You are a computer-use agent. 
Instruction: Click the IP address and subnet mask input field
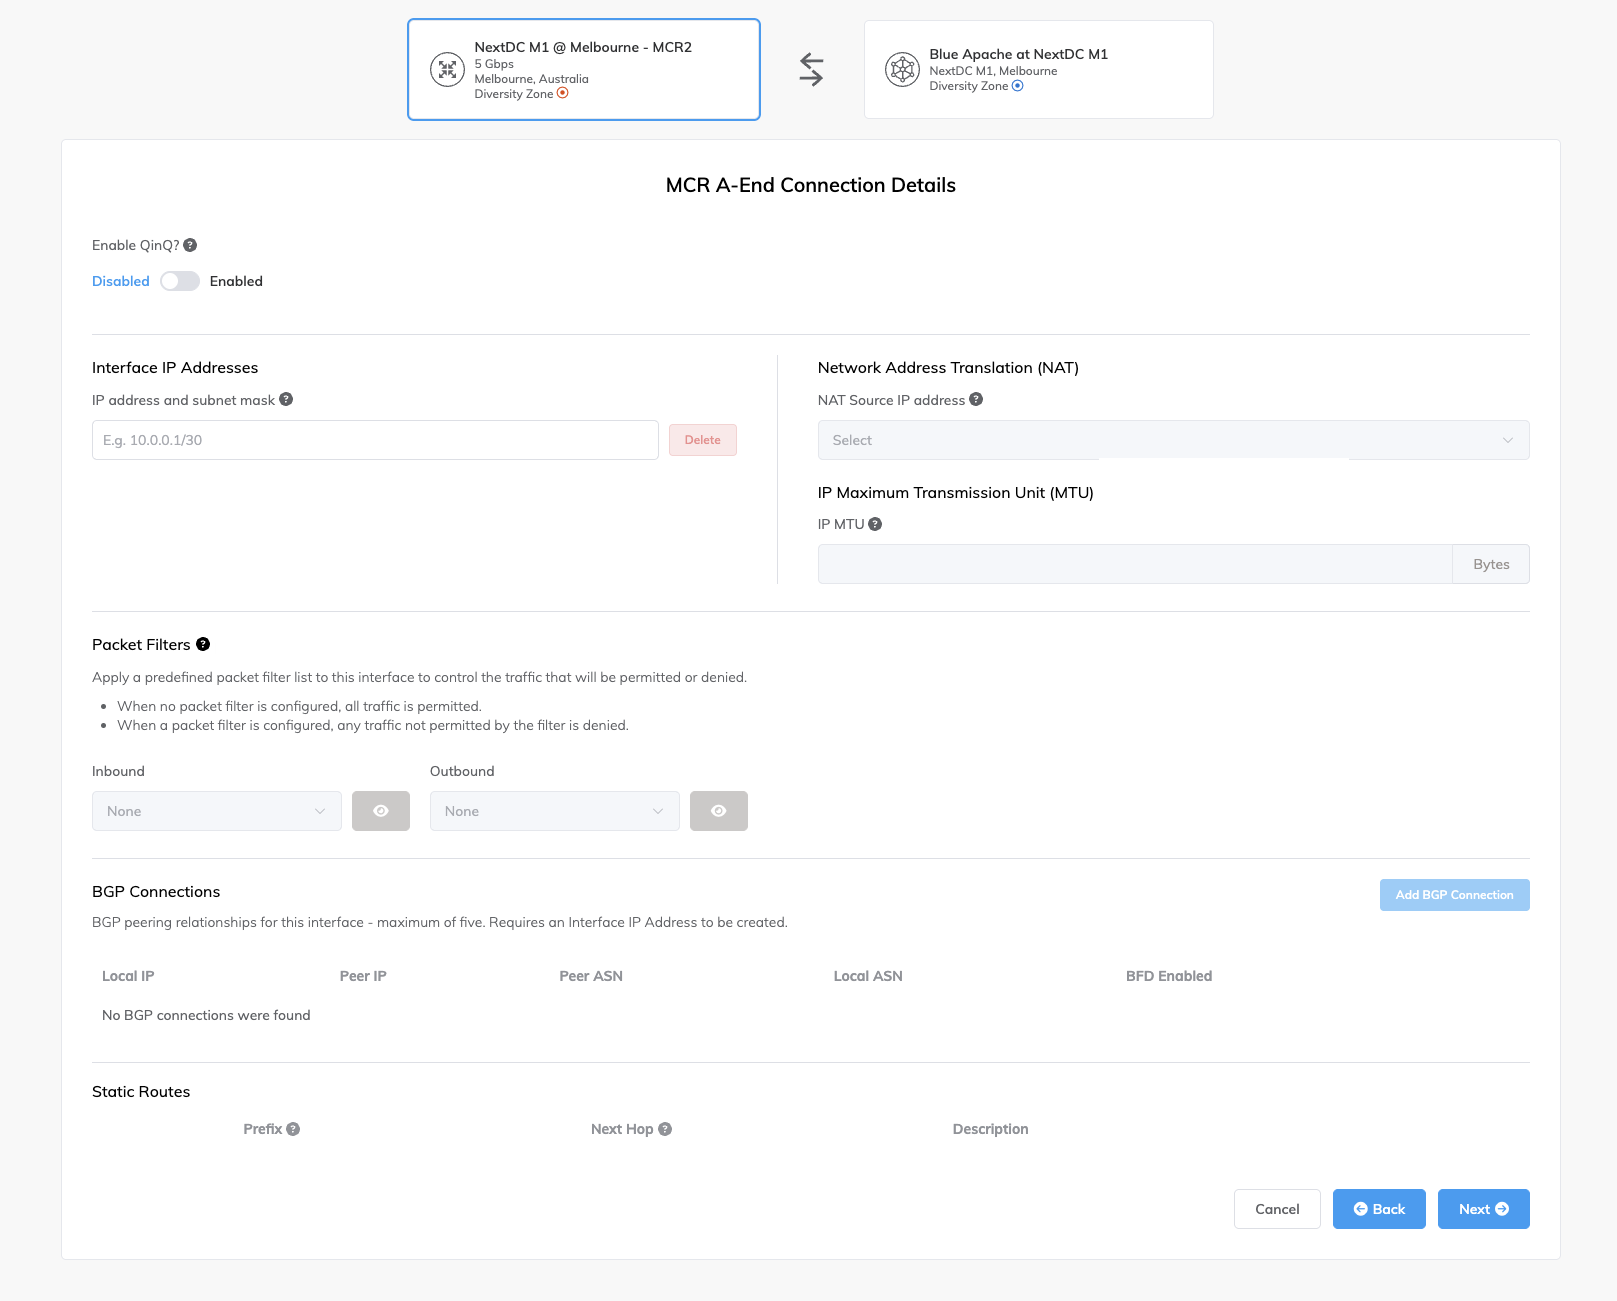375,440
